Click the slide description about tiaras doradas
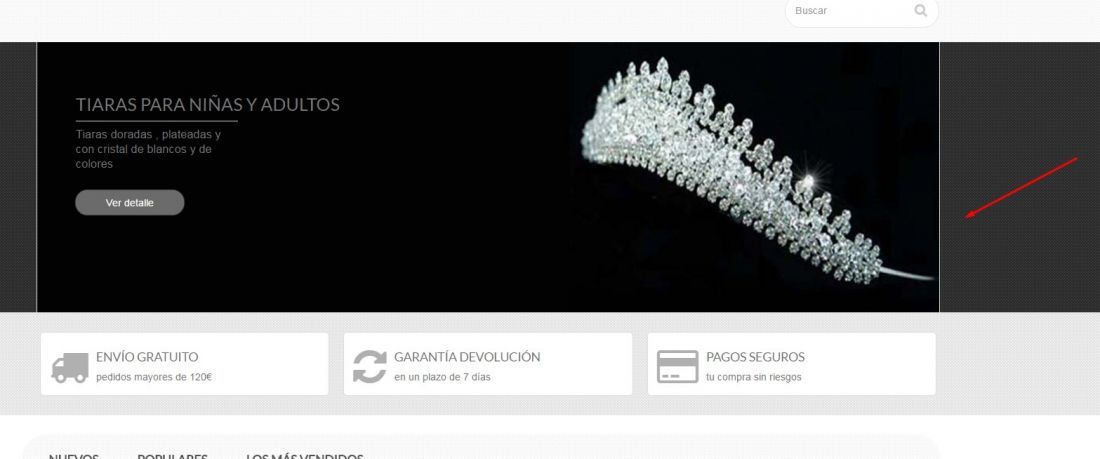 point(148,149)
